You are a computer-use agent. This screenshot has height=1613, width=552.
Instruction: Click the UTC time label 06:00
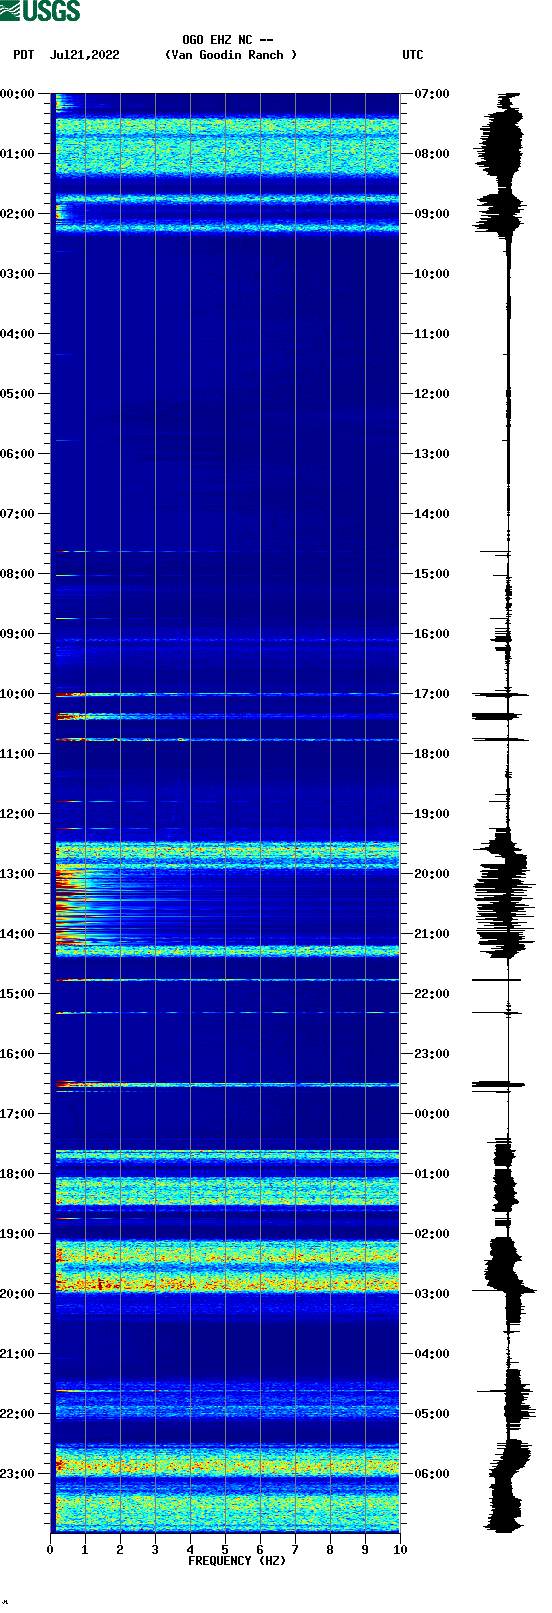tap(432, 1474)
